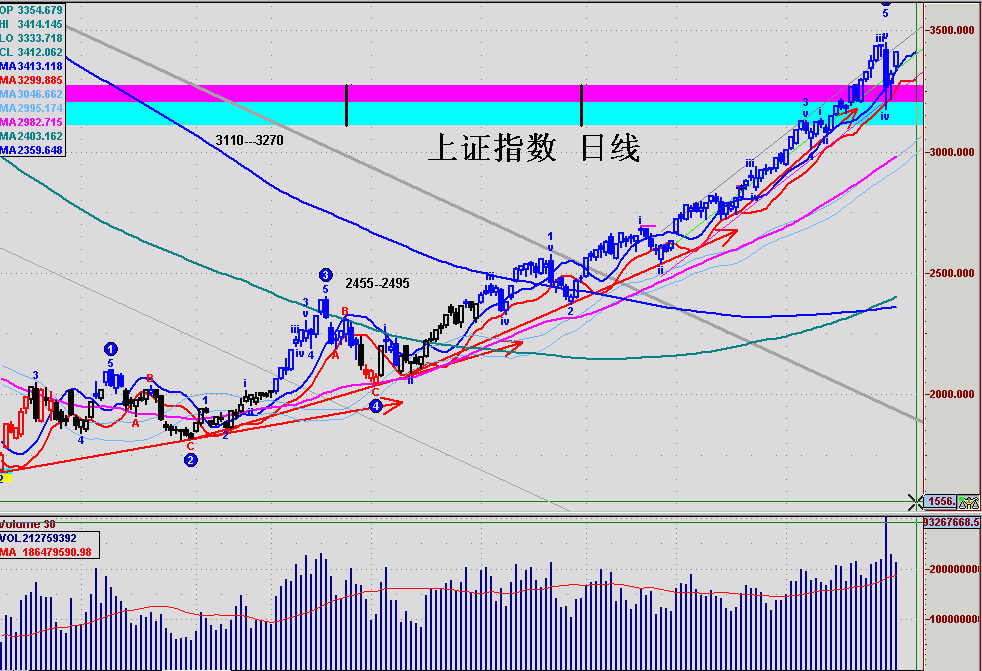The image size is (982, 671).
Task: Select the MA 3046.662 legend entry
Action: (31, 94)
